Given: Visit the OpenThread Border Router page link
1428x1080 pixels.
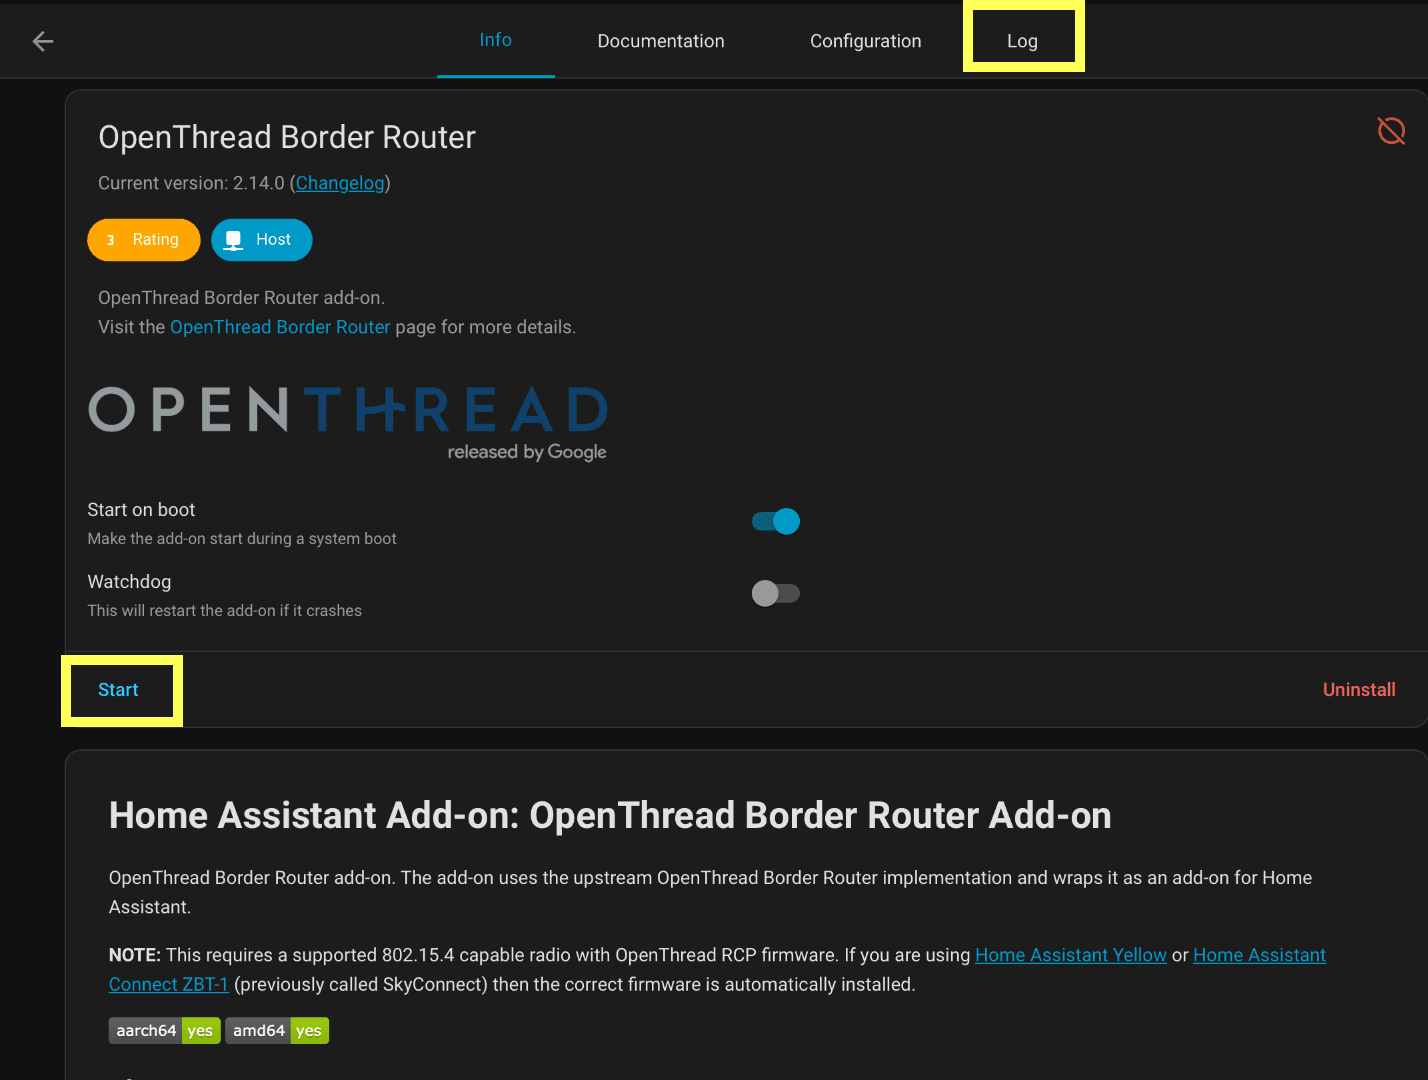Looking at the screenshot, I should pos(280,327).
